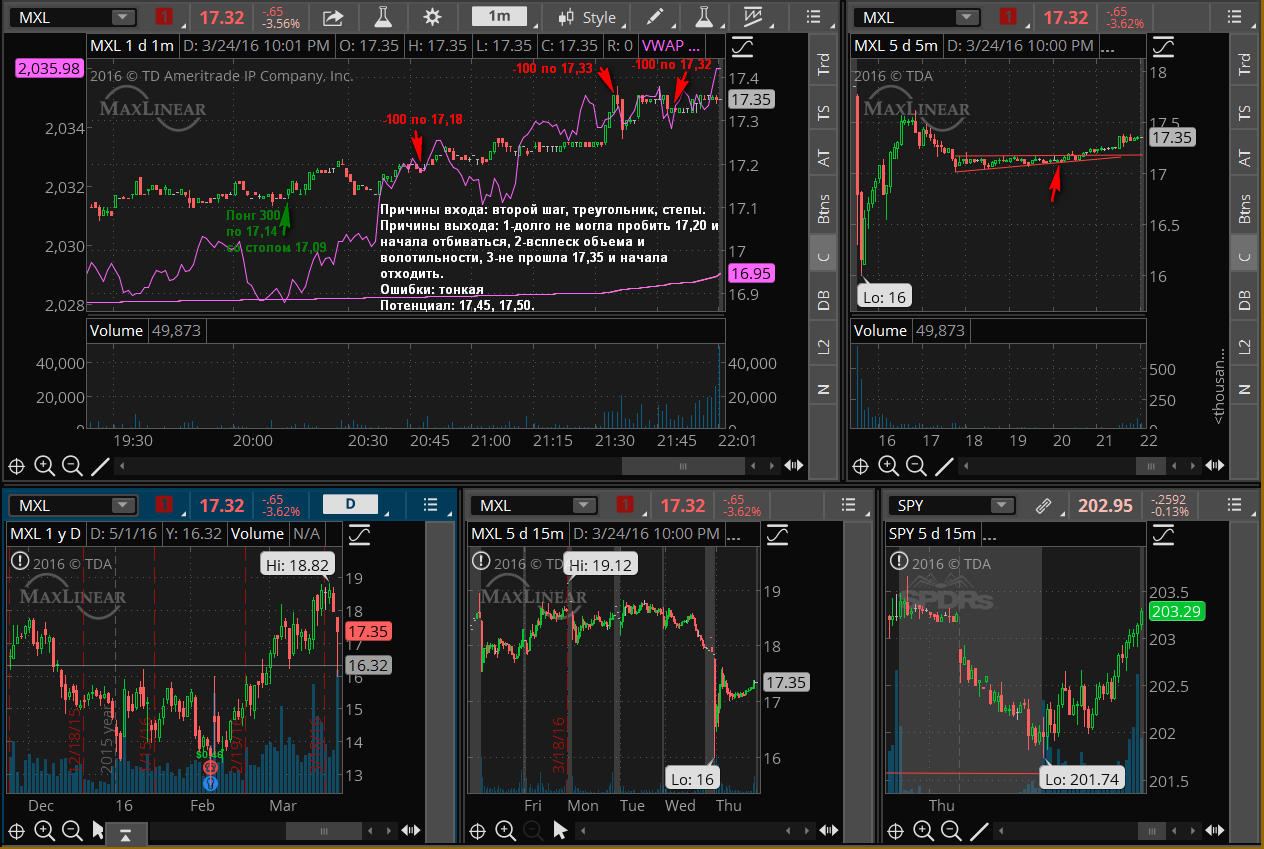Viewport: 1264px width, 849px height.
Task: Click info icon on MXL daily chart
Action: (19, 563)
